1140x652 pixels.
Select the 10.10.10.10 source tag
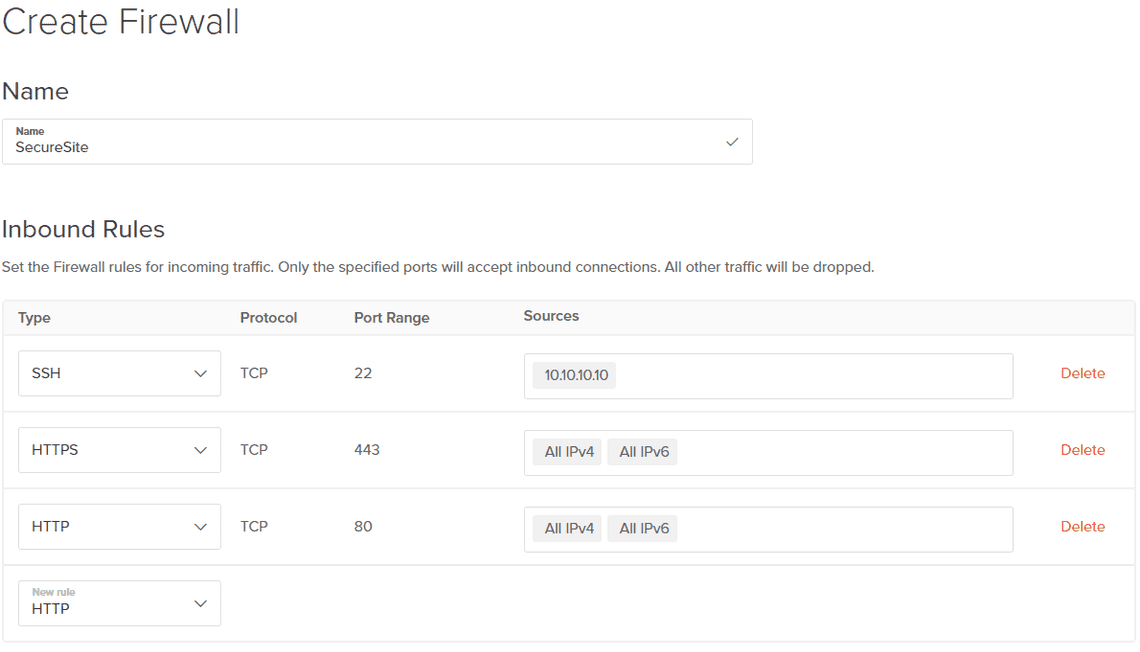click(x=573, y=375)
